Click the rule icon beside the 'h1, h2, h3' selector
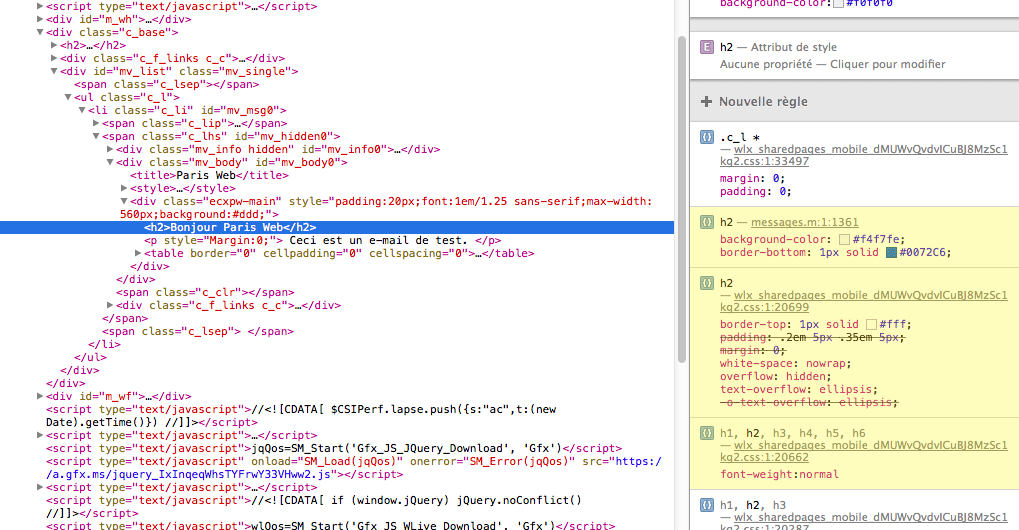The image size is (1019, 530). click(x=706, y=505)
